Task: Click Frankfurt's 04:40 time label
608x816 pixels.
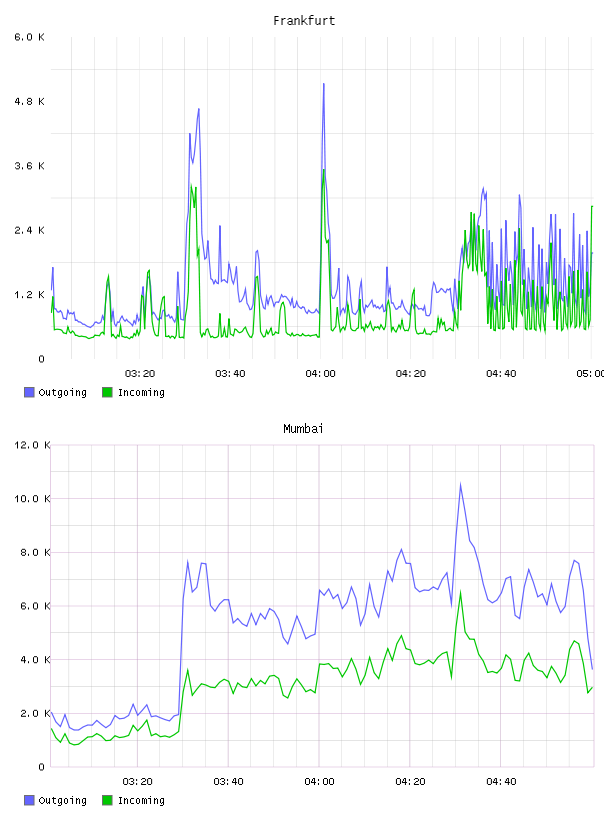Action: [501, 374]
